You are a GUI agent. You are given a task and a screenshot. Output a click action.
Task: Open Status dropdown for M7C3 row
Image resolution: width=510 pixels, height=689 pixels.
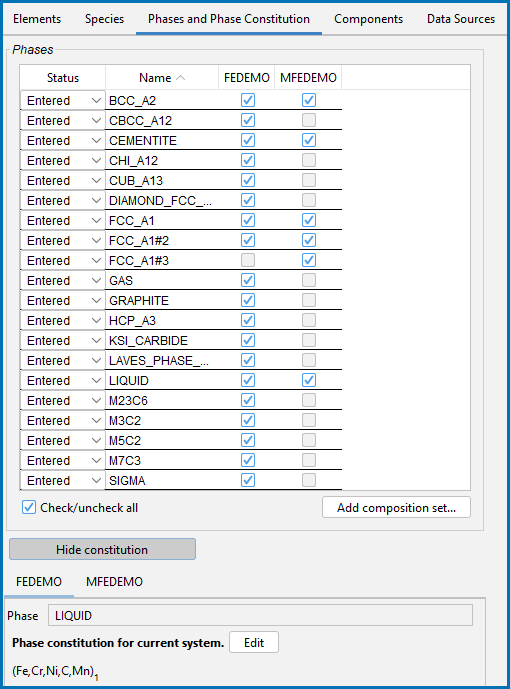click(x=62, y=461)
